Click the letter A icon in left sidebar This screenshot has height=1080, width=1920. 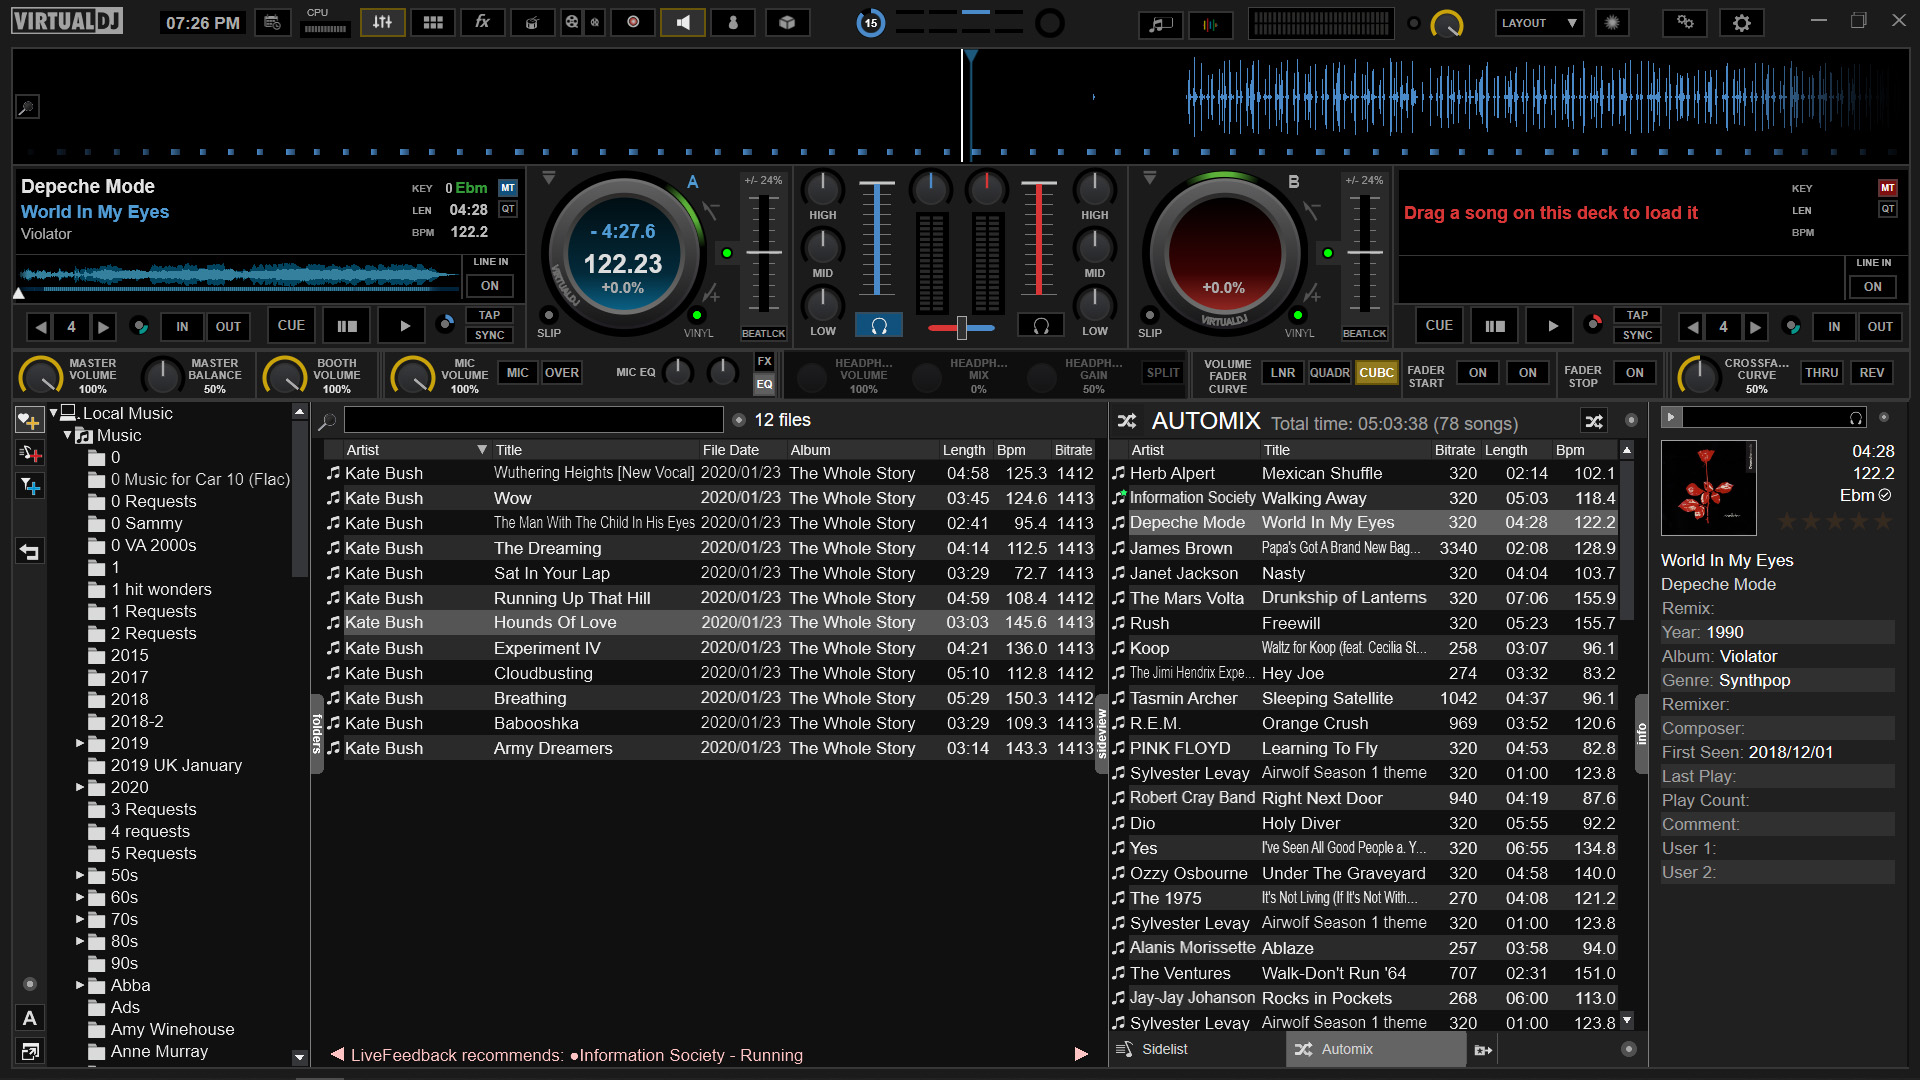coord(29,1018)
